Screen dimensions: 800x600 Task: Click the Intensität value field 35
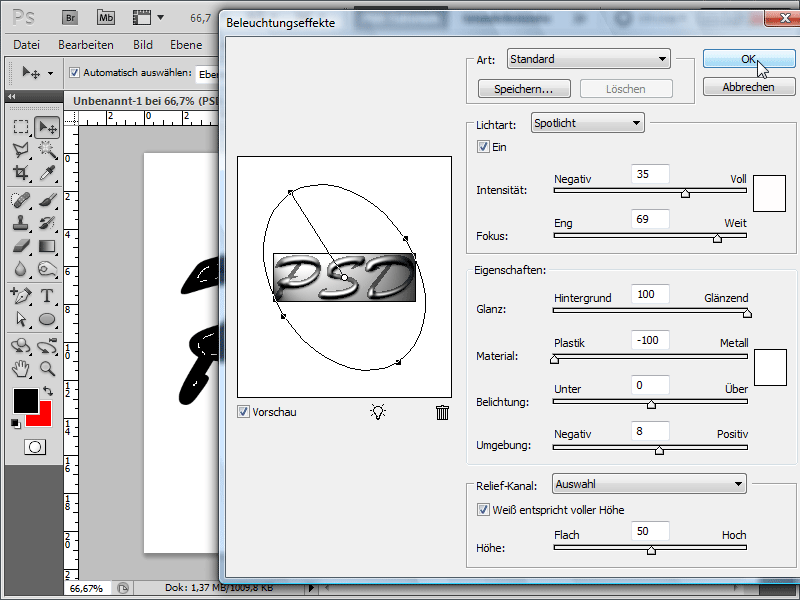[x=650, y=174]
